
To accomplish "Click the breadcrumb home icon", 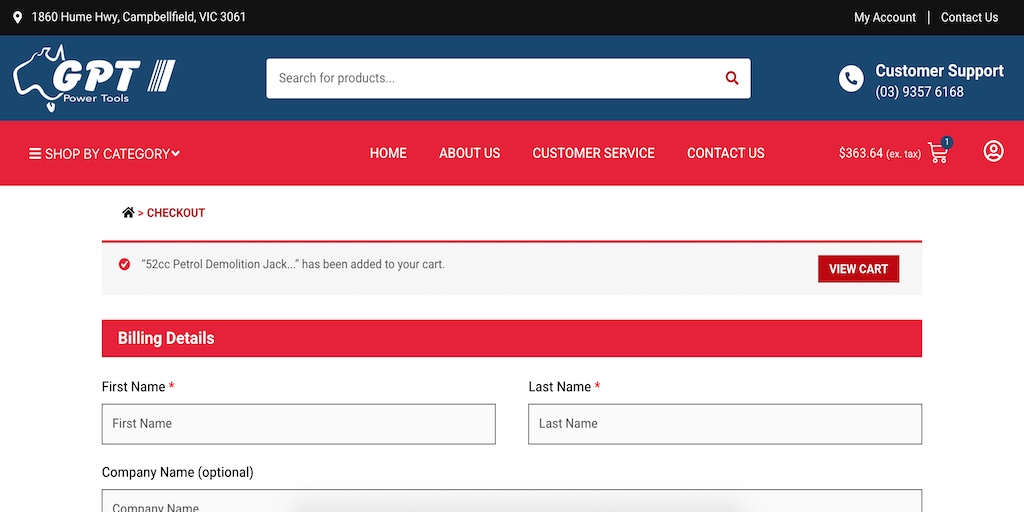I will (128, 213).
